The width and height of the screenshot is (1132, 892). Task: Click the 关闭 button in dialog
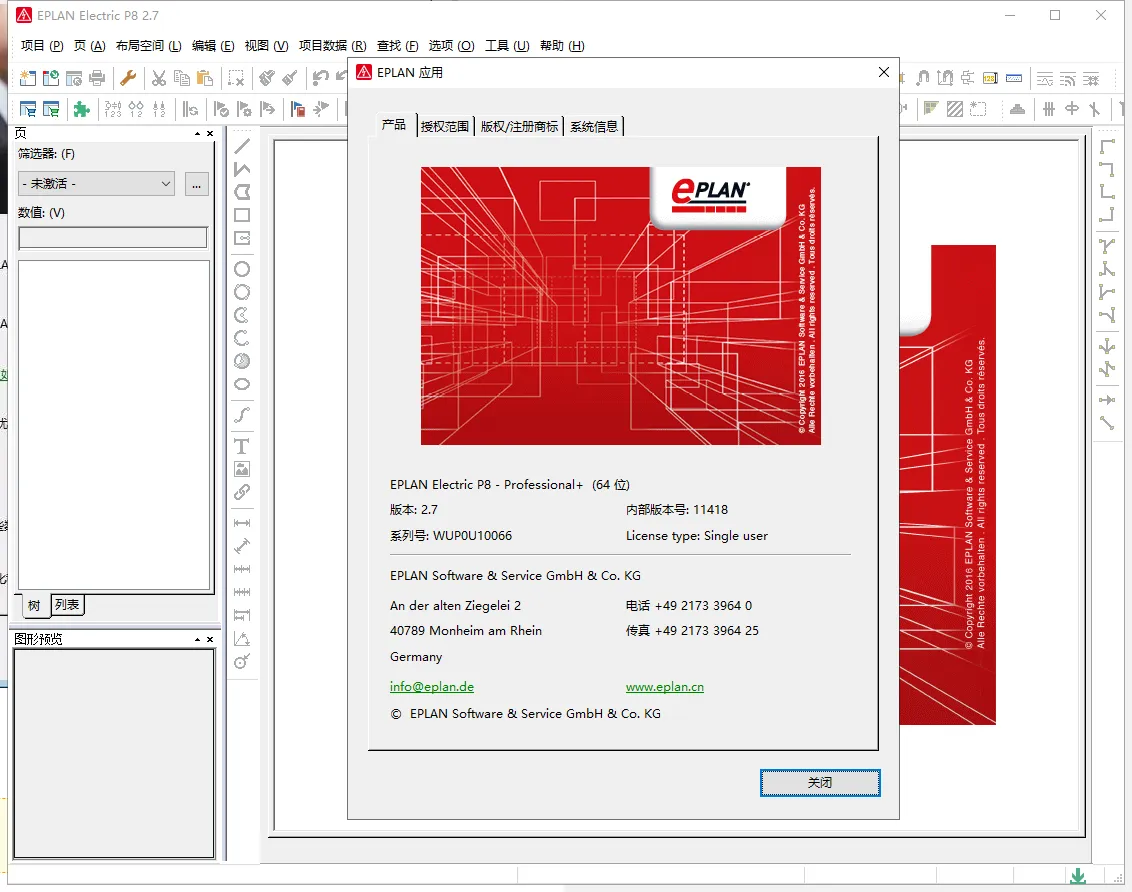tap(820, 782)
